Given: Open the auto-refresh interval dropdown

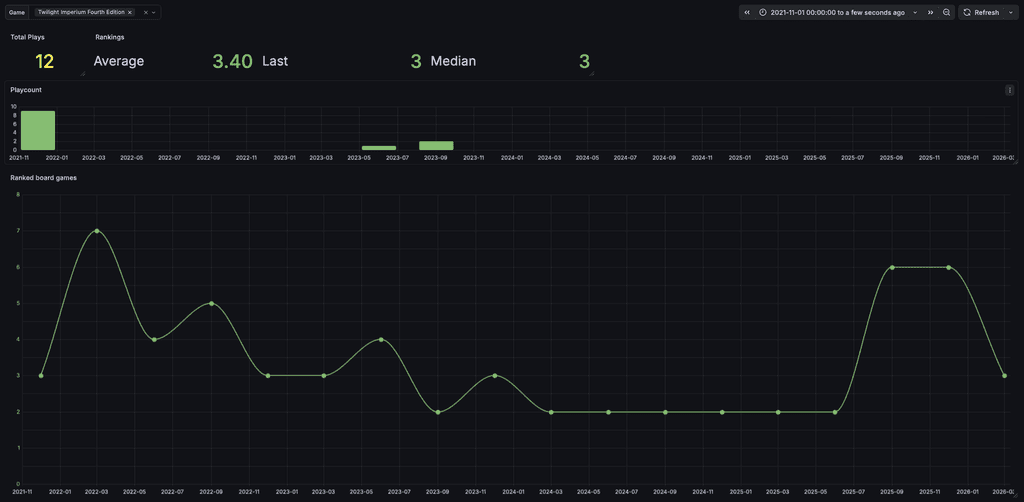Looking at the screenshot, I should pyautogui.click(x=1011, y=12).
